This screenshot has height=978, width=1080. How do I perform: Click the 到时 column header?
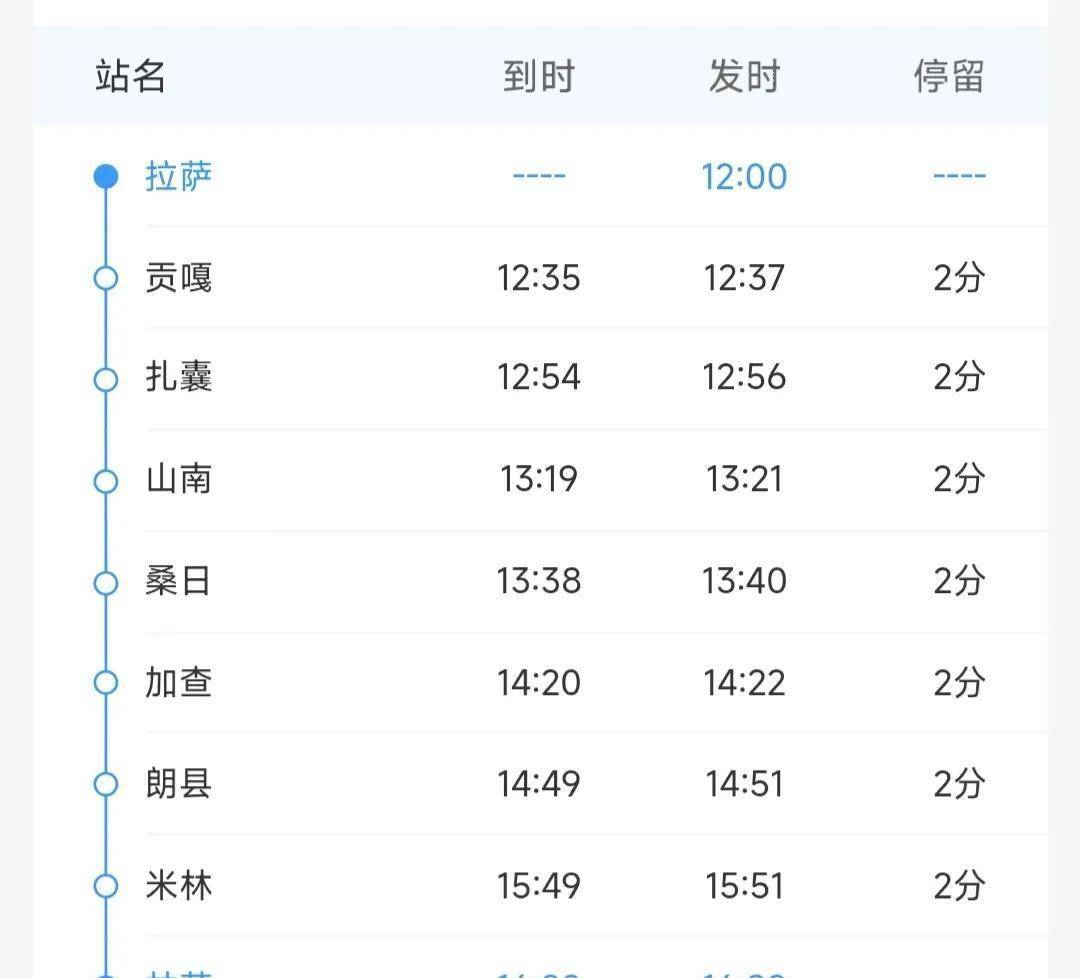pyautogui.click(x=539, y=76)
